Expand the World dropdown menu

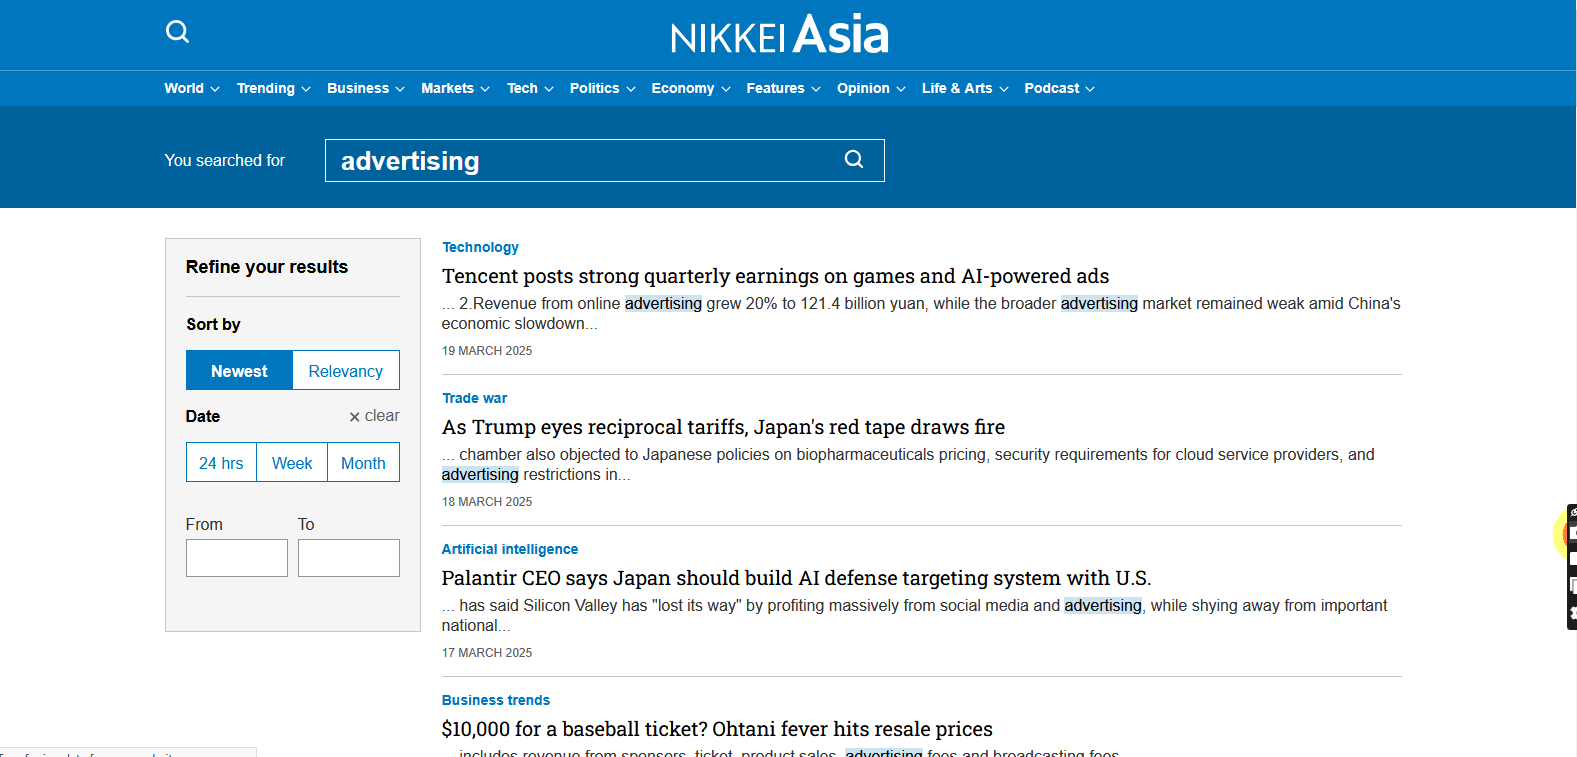pyautogui.click(x=191, y=89)
